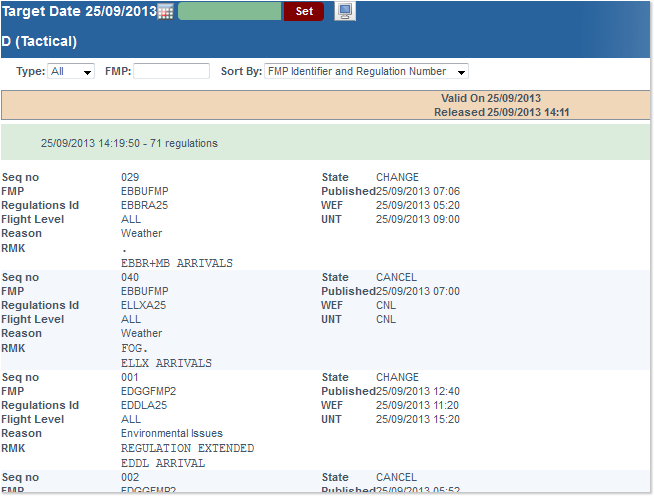
Task: Select regulation Id ELLXA25
Action: click(x=144, y=305)
